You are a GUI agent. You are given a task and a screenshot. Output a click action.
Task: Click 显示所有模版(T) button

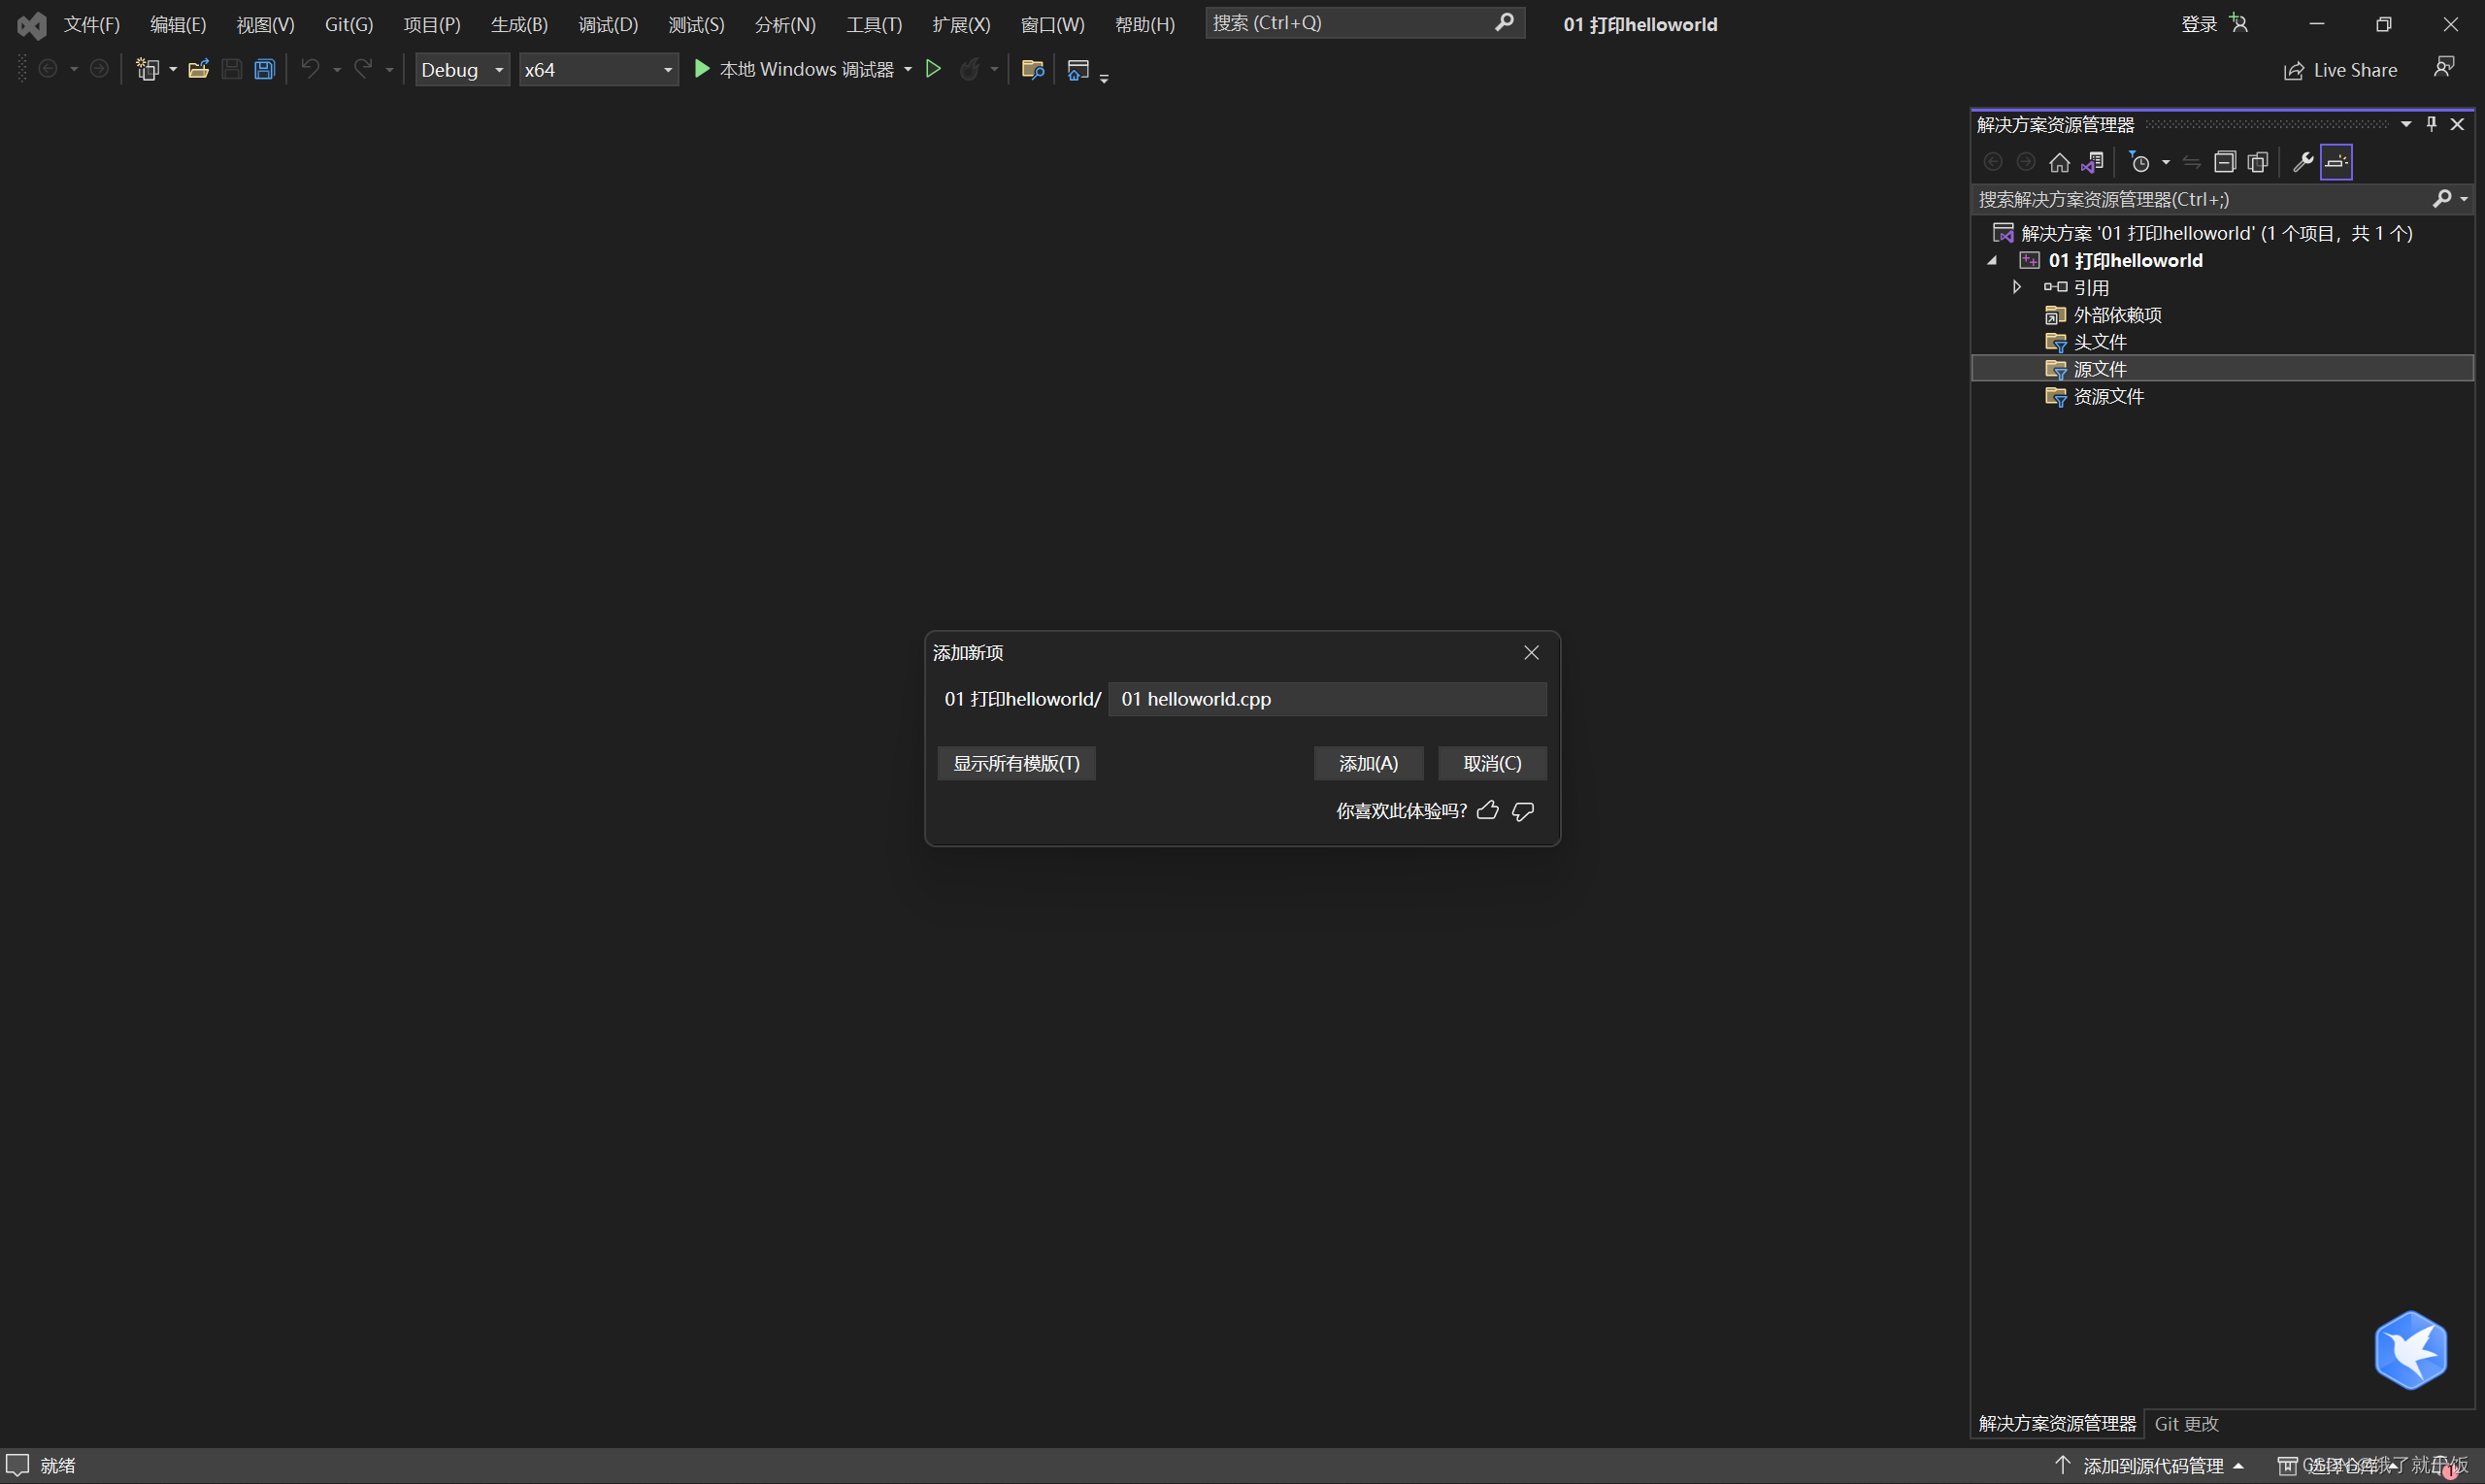(1016, 763)
